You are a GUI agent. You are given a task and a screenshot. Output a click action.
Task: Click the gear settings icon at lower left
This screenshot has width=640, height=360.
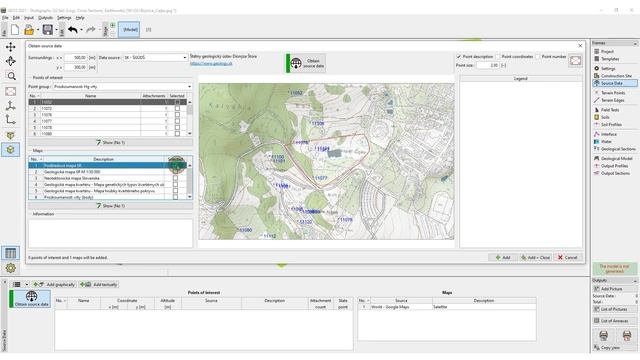click(11, 268)
